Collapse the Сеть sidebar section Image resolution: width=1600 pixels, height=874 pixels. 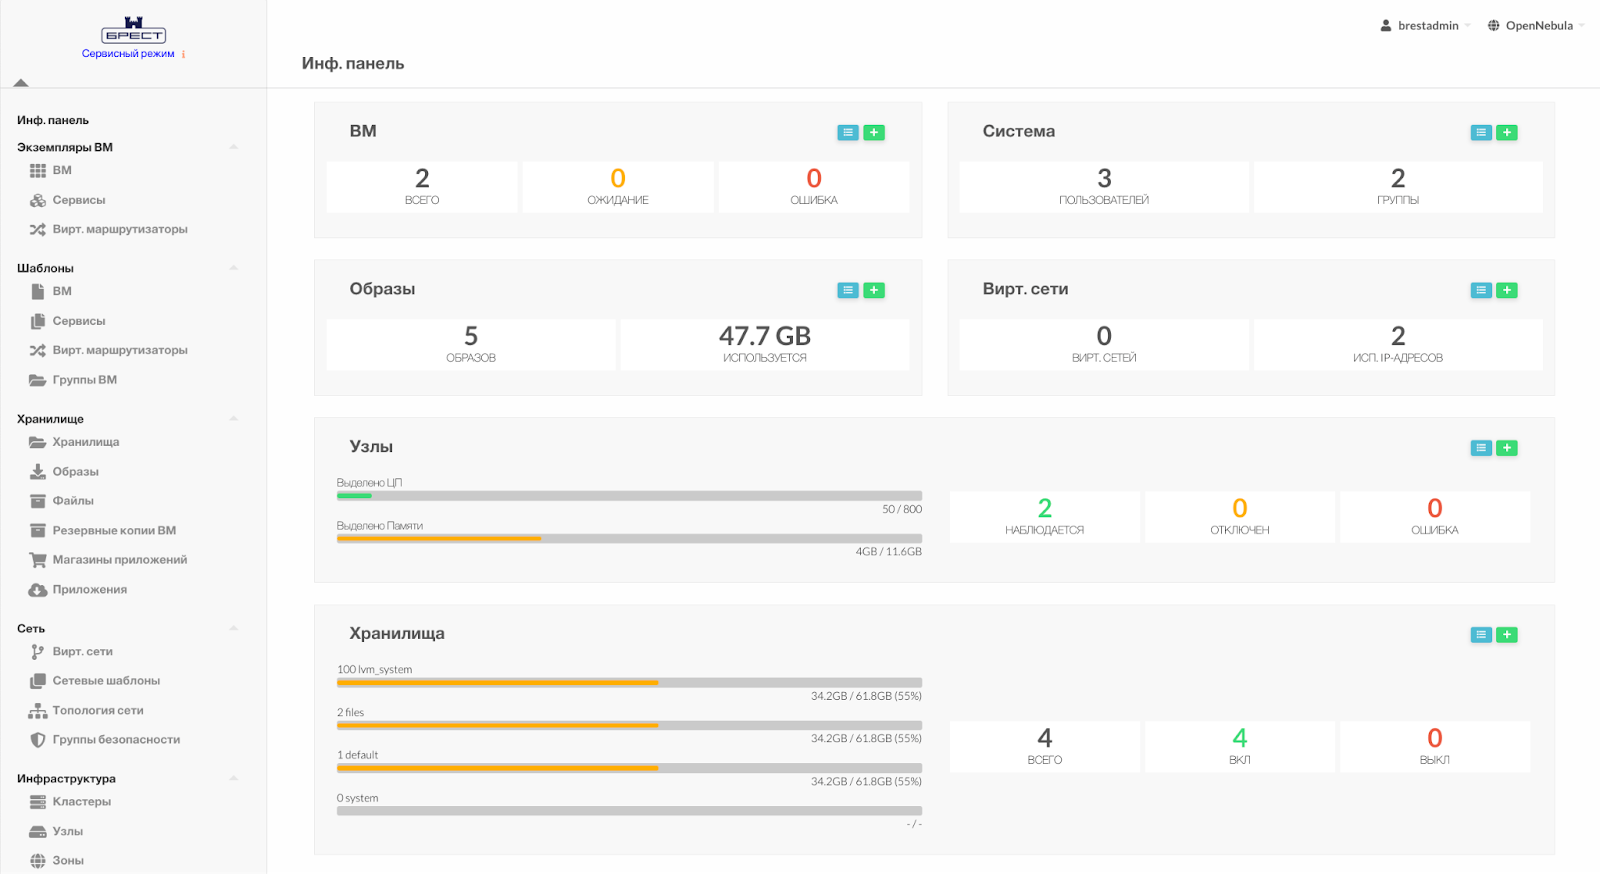pyautogui.click(x=233, y=629)
